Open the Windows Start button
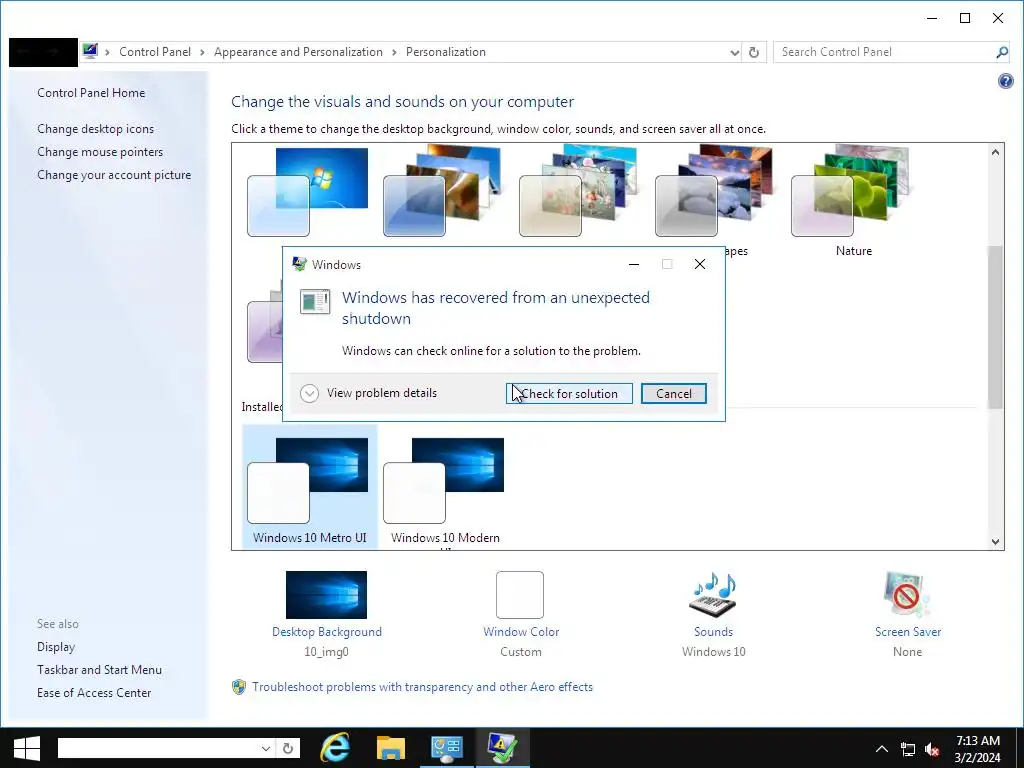 click(26, 748)
